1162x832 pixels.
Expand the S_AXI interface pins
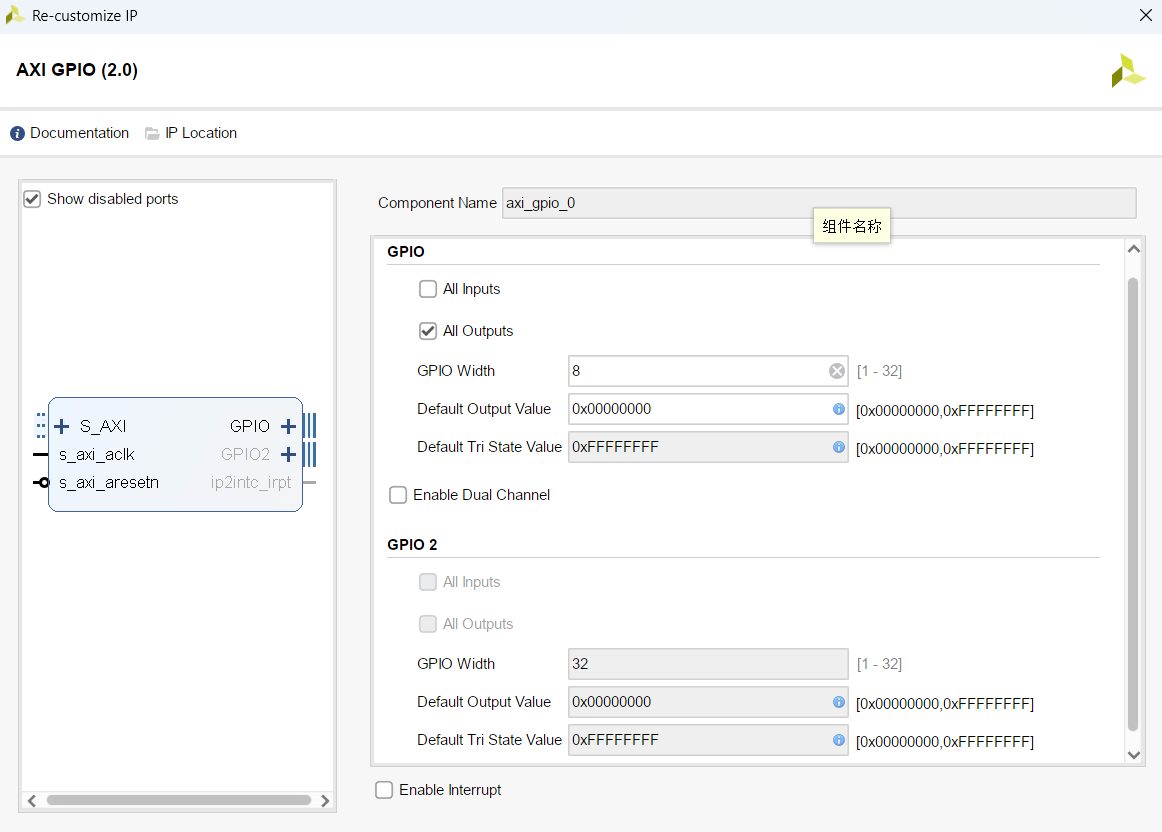tap(62, 425)
